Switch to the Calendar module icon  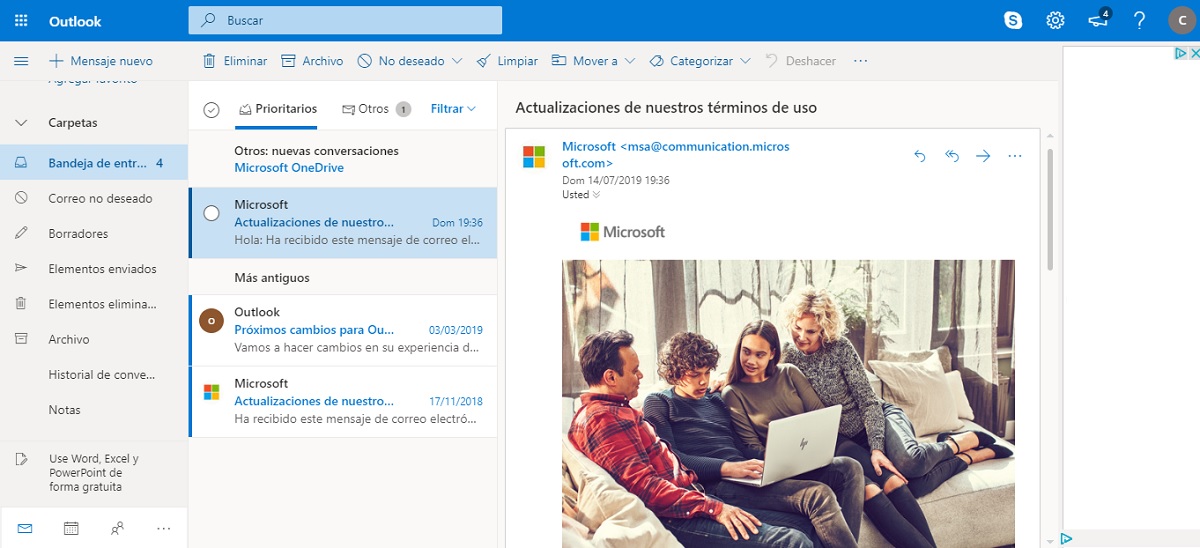(x=71, y=528)
